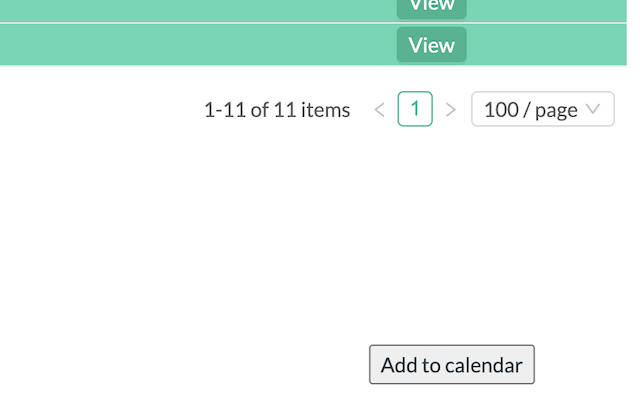Go to the next page arrow
The width and height of the screenshot is (640, 400).
pos(451,110)
